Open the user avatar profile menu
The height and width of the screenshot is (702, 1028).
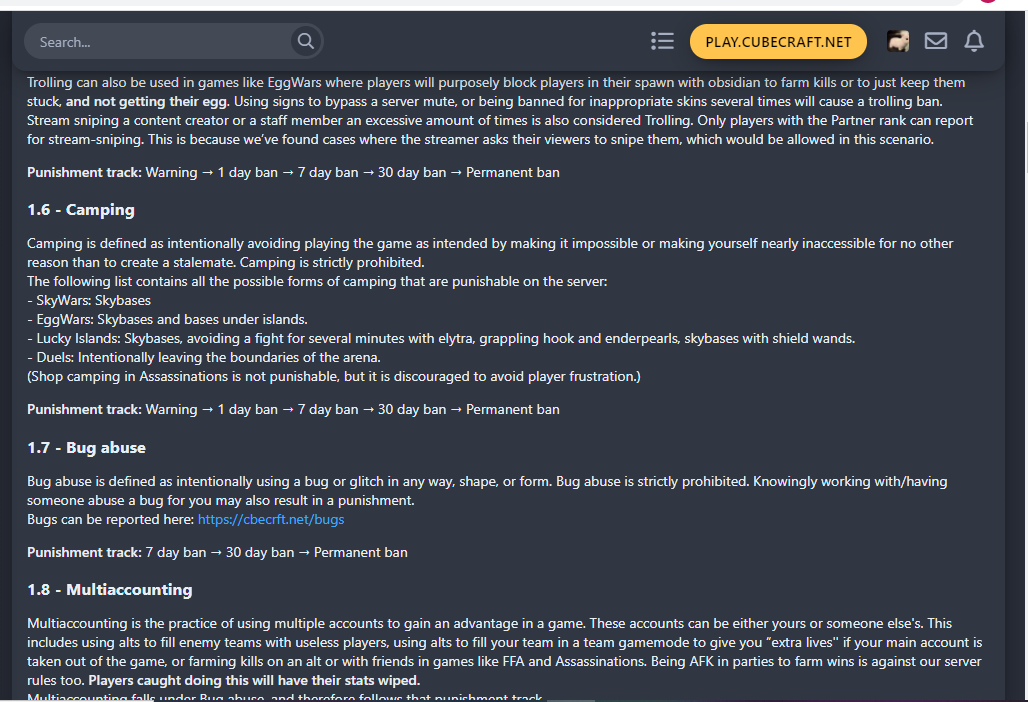[x=898, y=41]
